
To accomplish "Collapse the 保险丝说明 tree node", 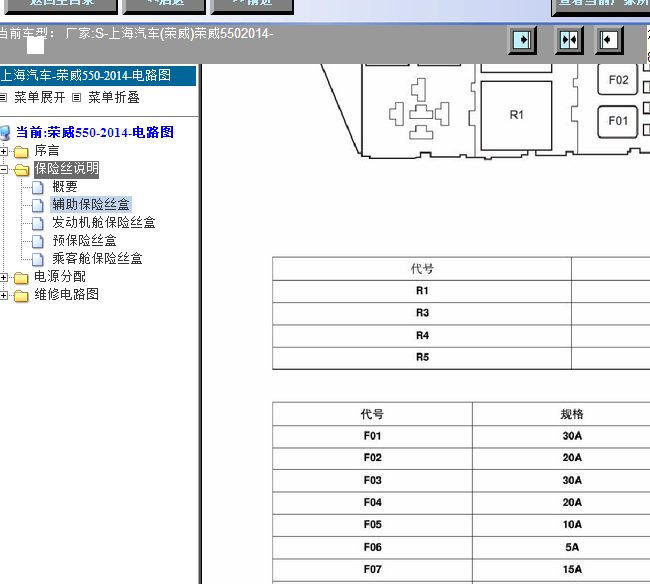I will pyautogui.click(x=3, y=169).
